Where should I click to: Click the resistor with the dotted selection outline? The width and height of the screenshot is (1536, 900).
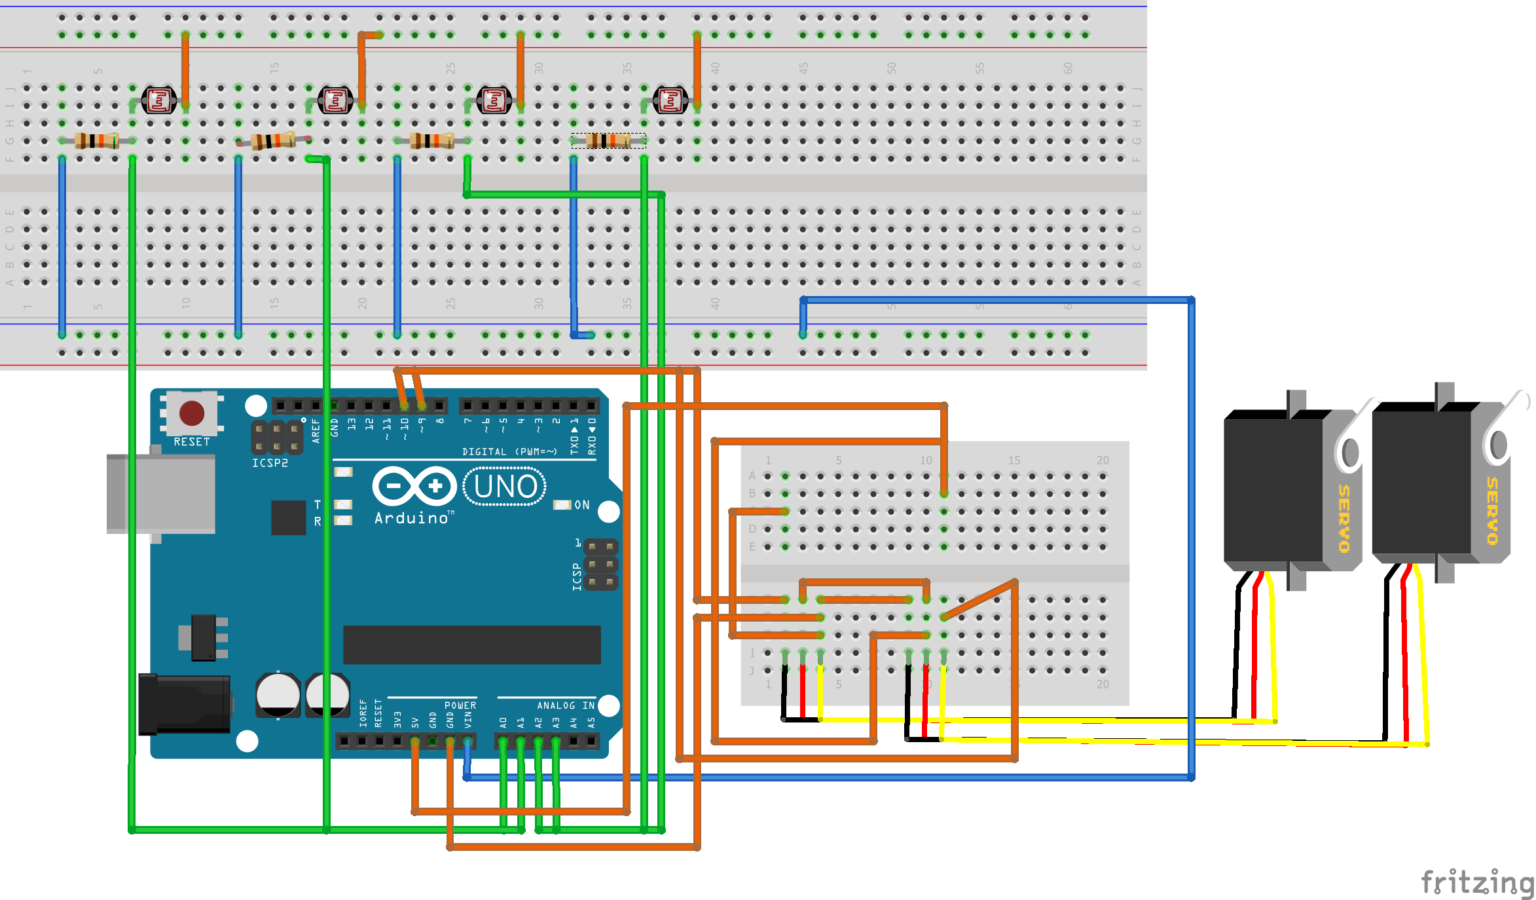(608, 141)
